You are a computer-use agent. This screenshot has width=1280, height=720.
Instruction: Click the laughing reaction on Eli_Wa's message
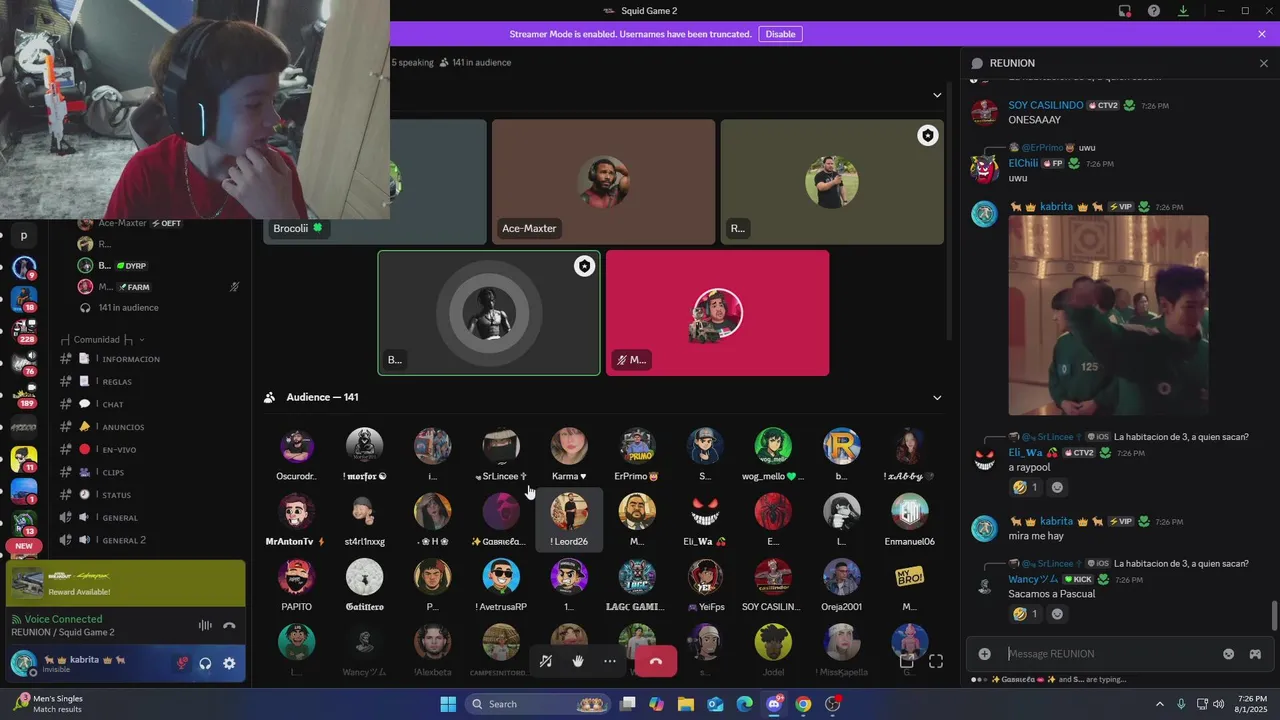tap(1025, 488)
